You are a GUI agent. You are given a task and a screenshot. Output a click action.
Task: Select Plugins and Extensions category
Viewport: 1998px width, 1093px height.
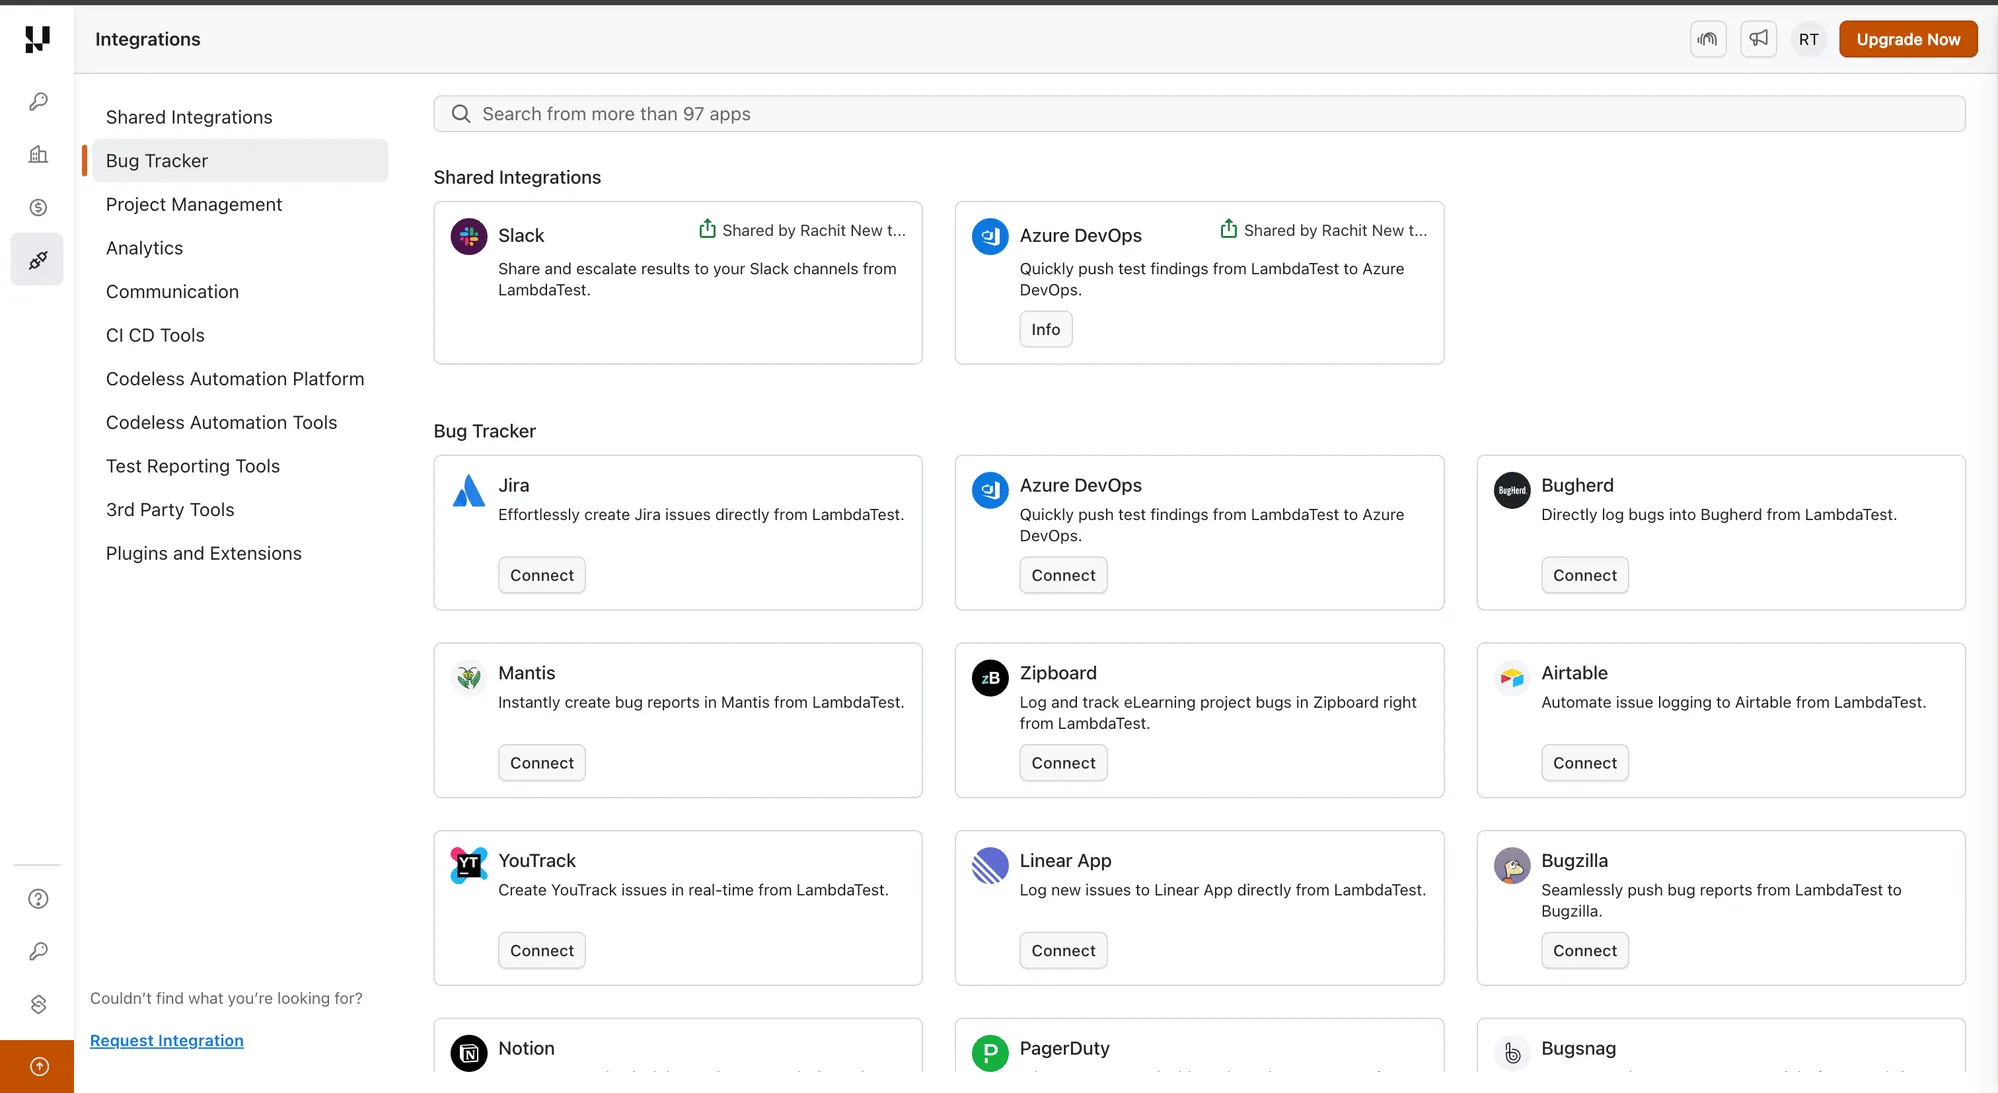pyautogui.click(x=240, y=553)
